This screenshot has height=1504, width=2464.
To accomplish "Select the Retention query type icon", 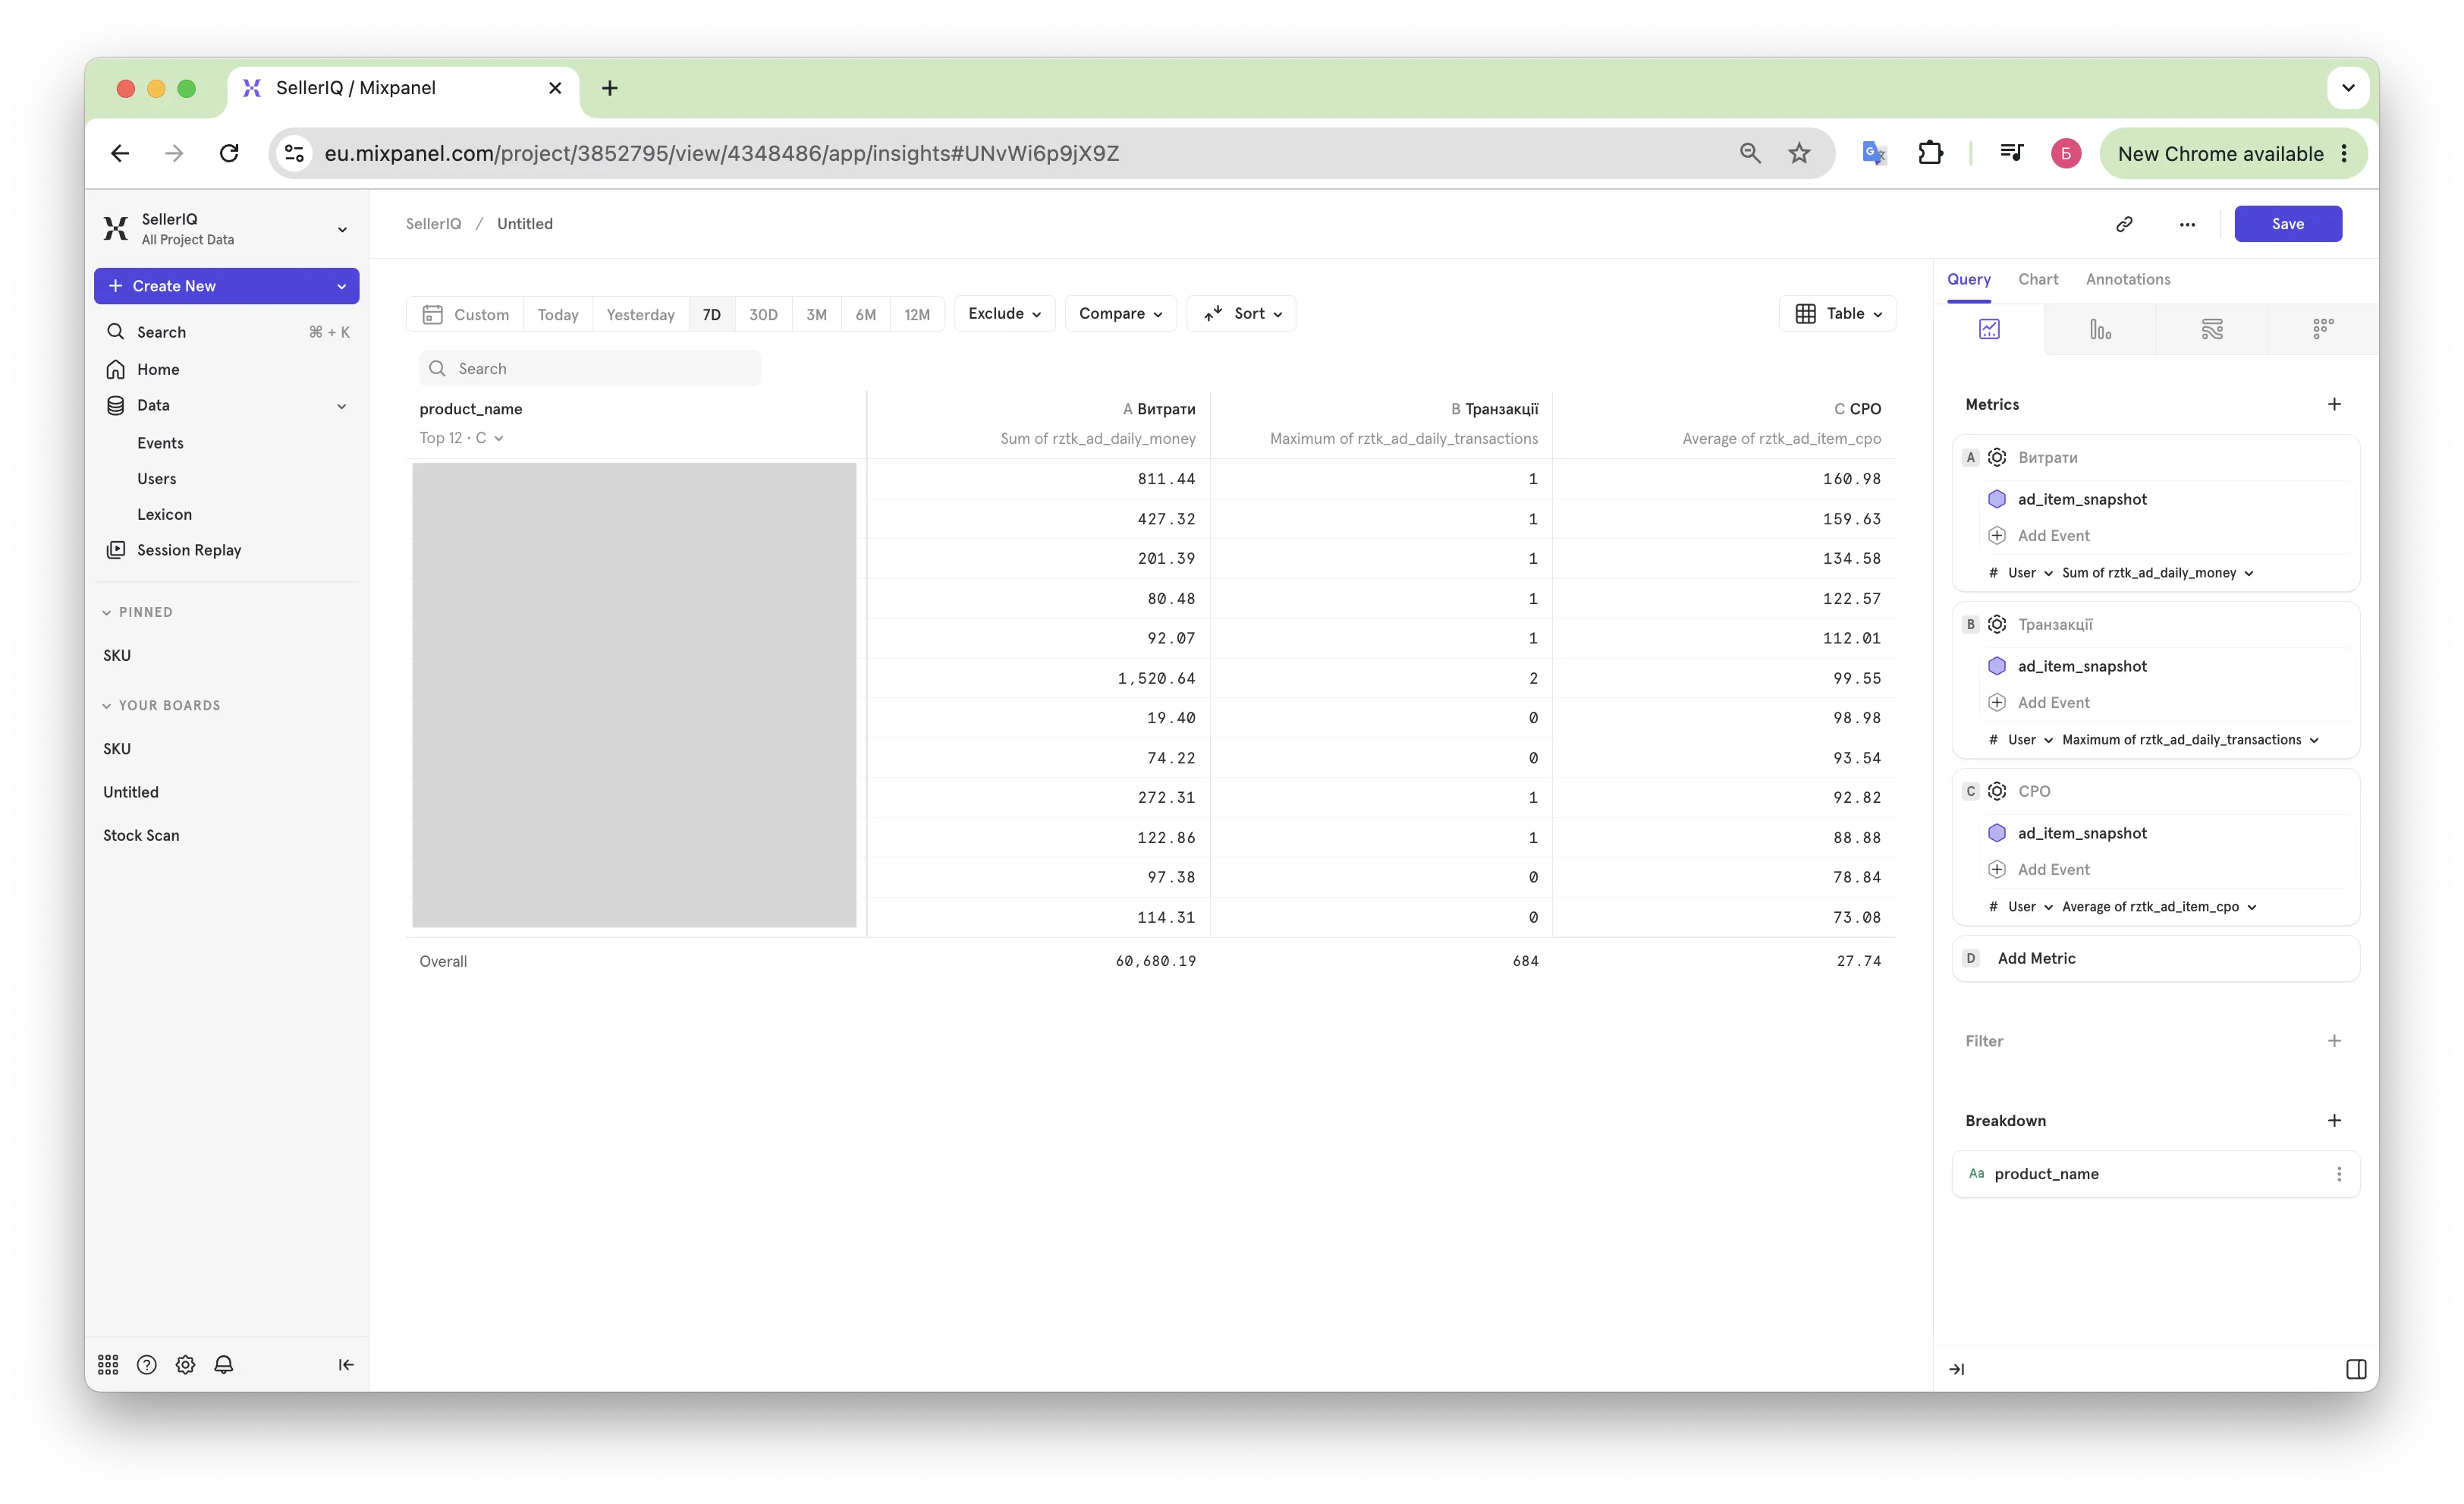I will pyautogui.click(x=2323, y=329).
